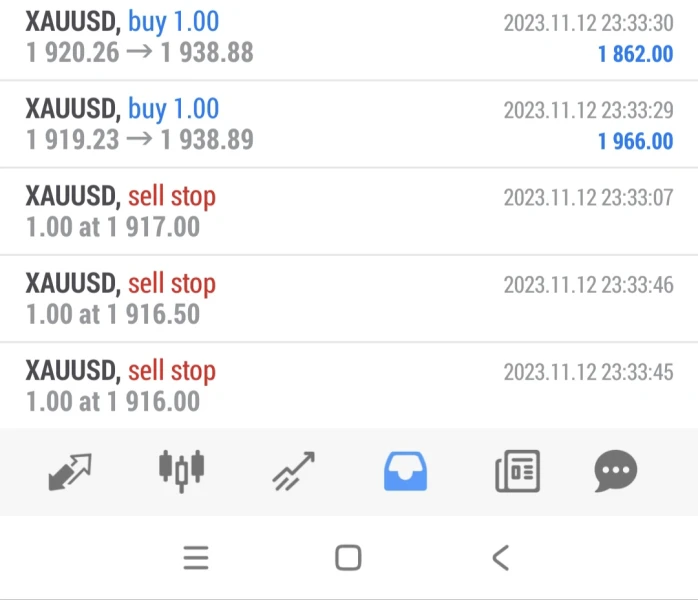Tap the Android back arrow
The width and height of the screenshot is (698, 600).
[501, 558]
